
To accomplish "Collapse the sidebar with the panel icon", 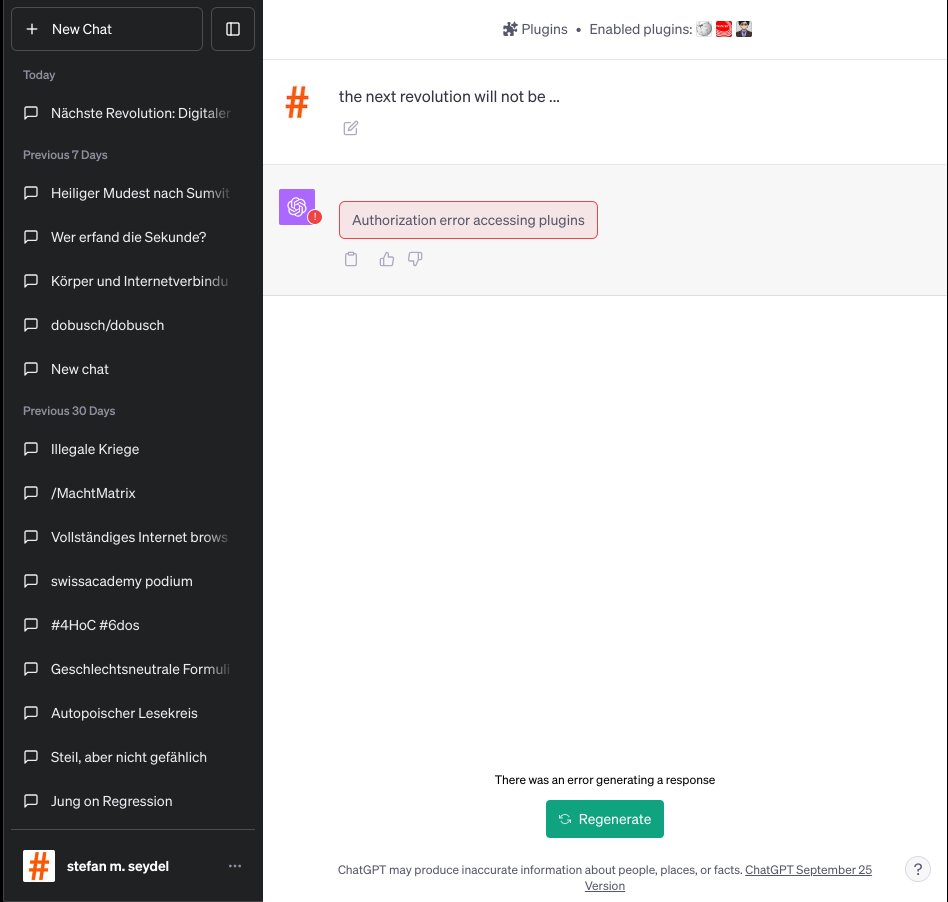I will click(233, 29).
